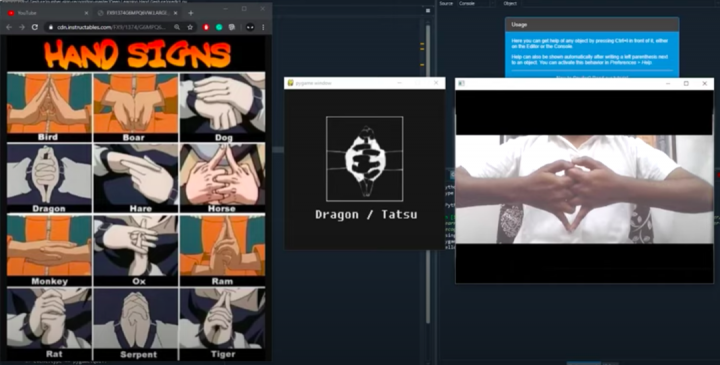Open the green Grammarly extension icon
Viewport: 720px width, 365px height.
219,28
